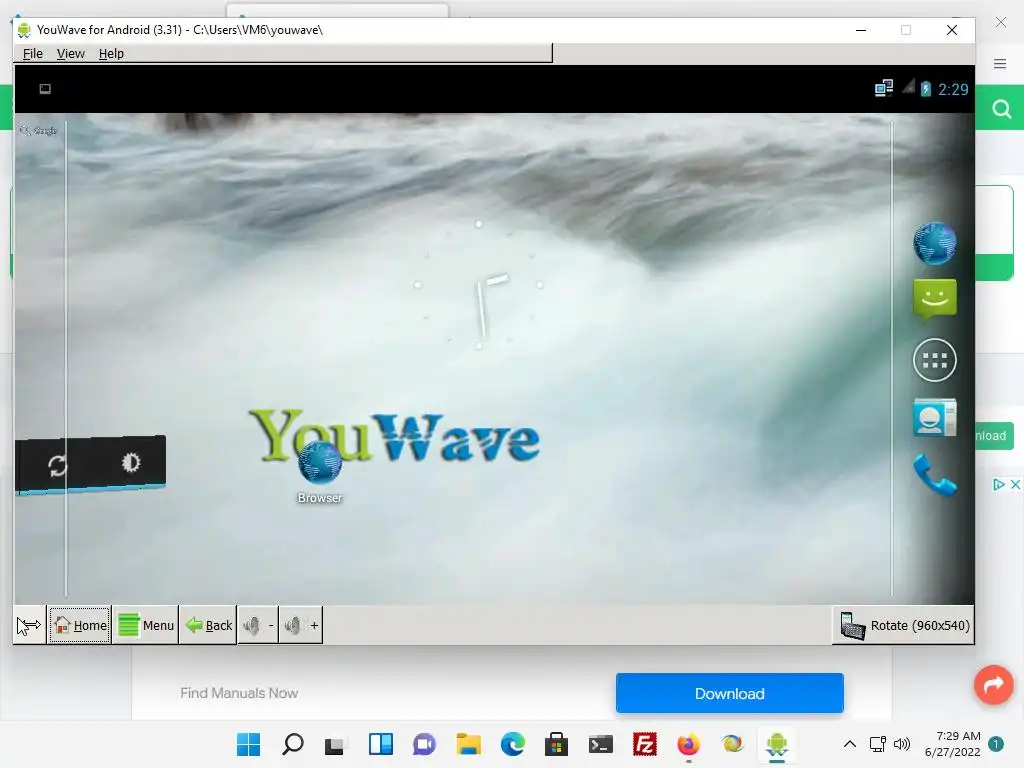Open the Chat icon on the taskbar
The image size is (1024, 768).
424,744
